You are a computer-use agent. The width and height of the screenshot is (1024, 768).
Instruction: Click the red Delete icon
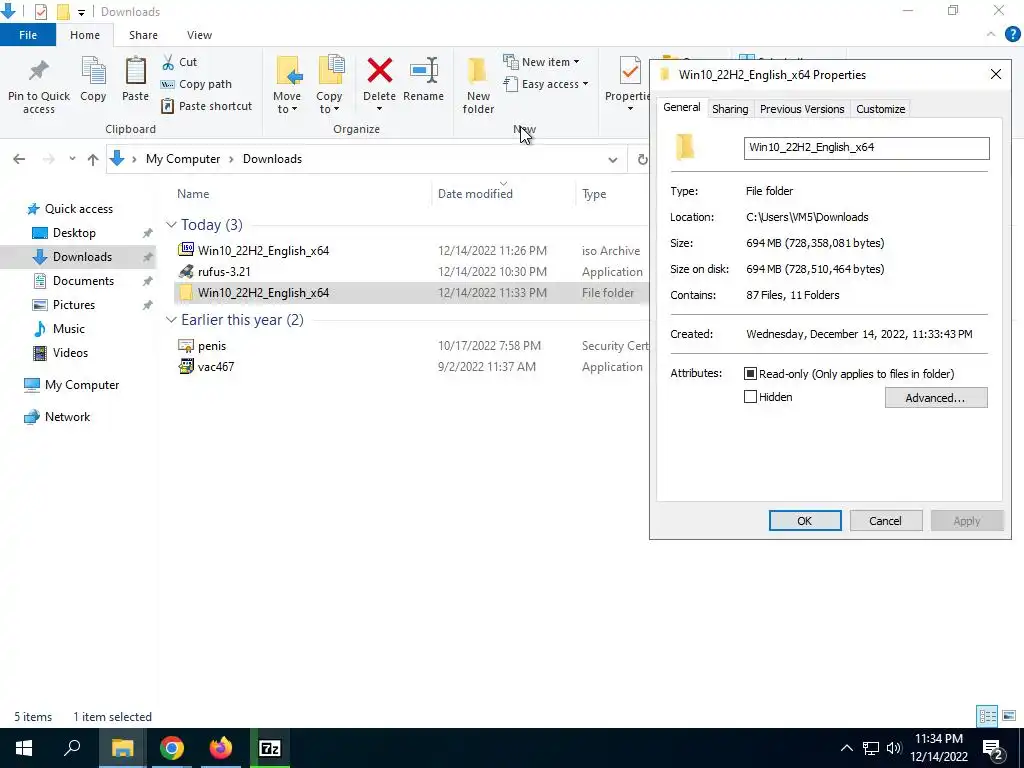click(379, 71)
